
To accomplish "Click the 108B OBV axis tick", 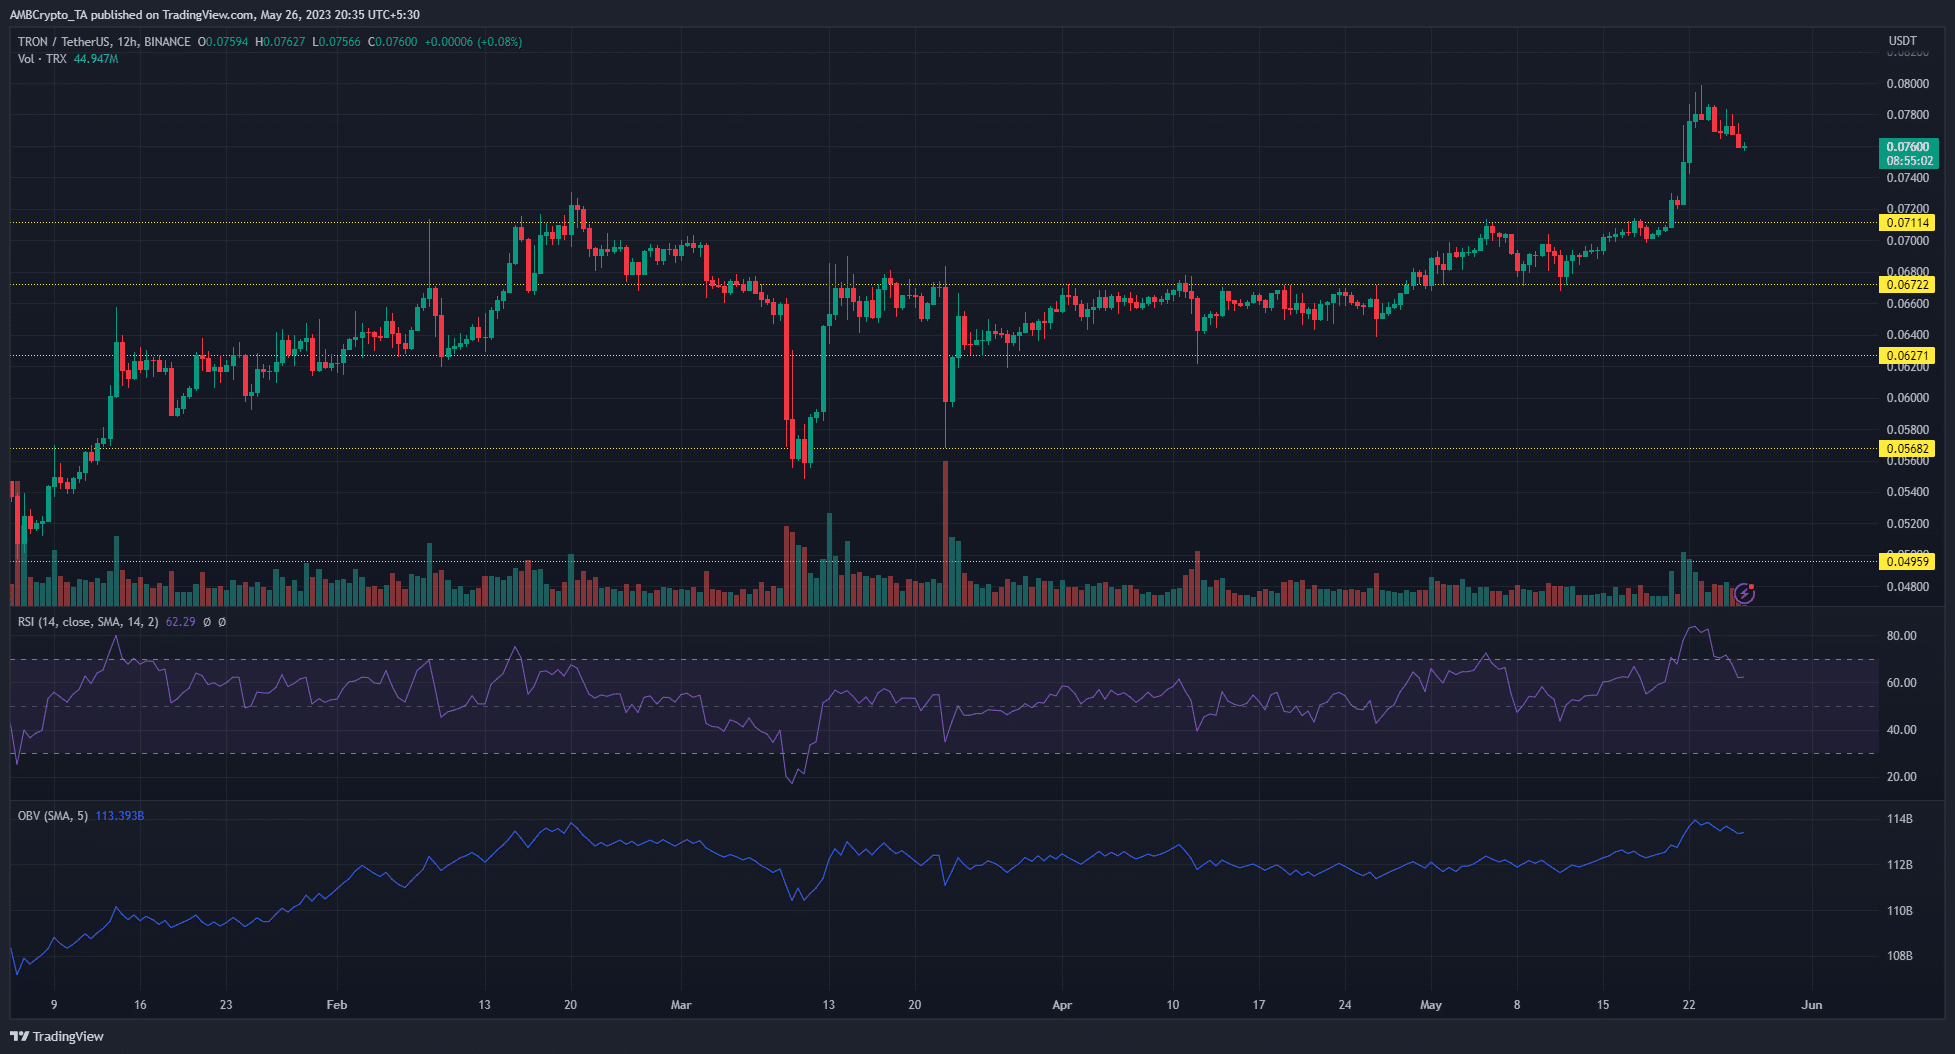I will [x=1899, y=956].
